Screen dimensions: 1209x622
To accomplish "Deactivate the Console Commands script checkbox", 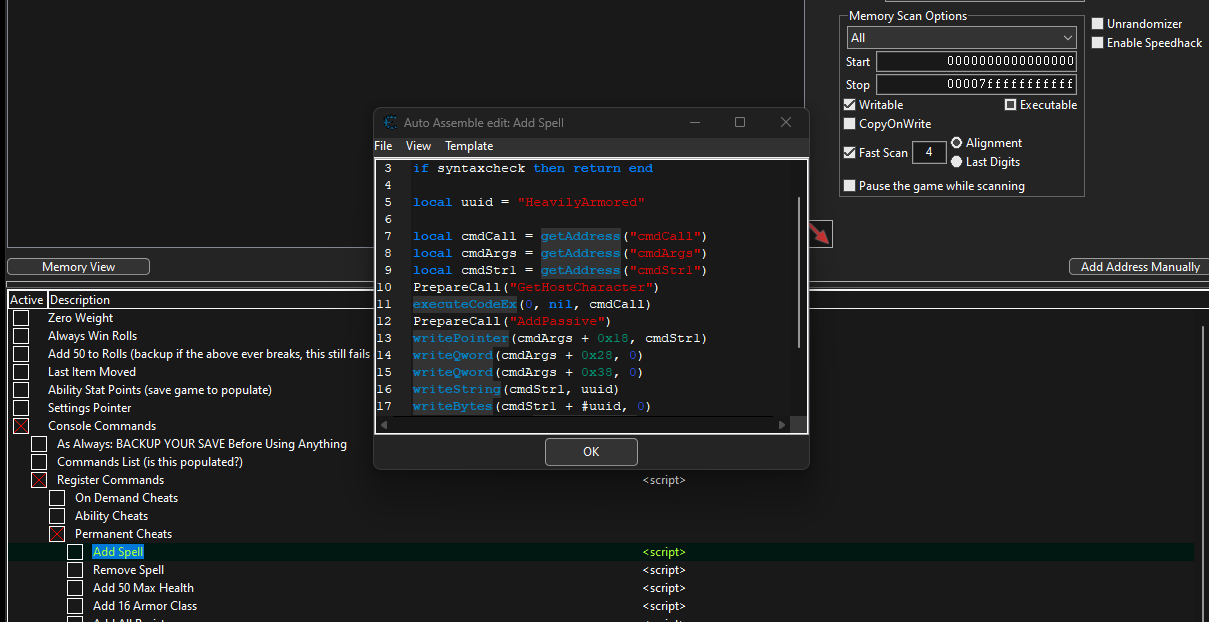I will point(21,426).
